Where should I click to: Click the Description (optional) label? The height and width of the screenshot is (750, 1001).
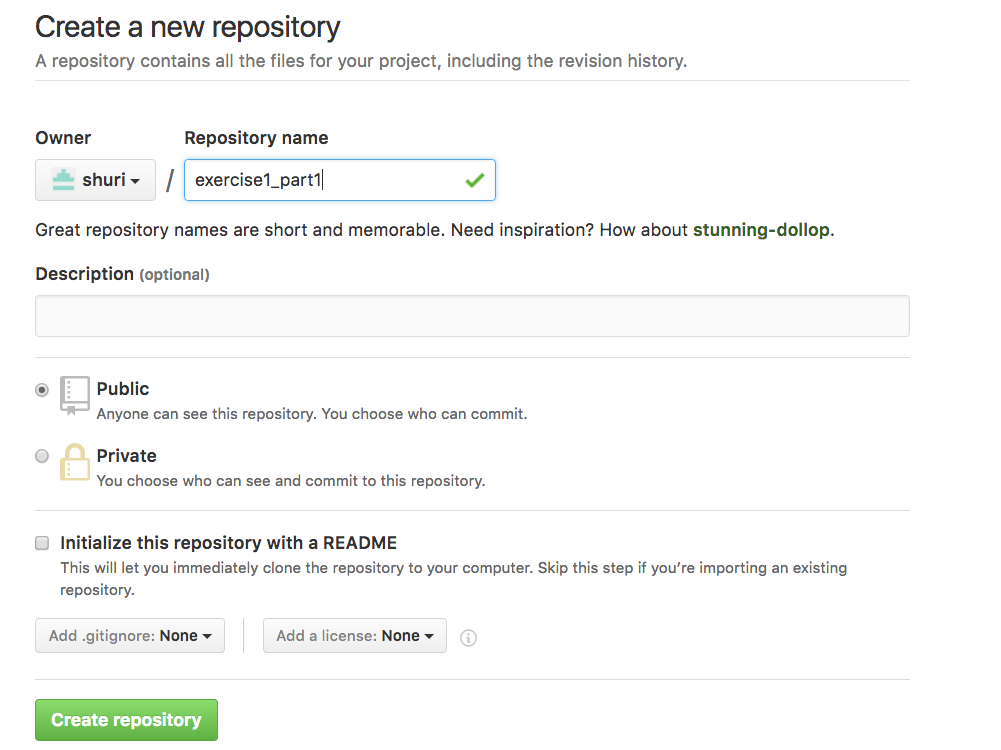tap(122, 274)
